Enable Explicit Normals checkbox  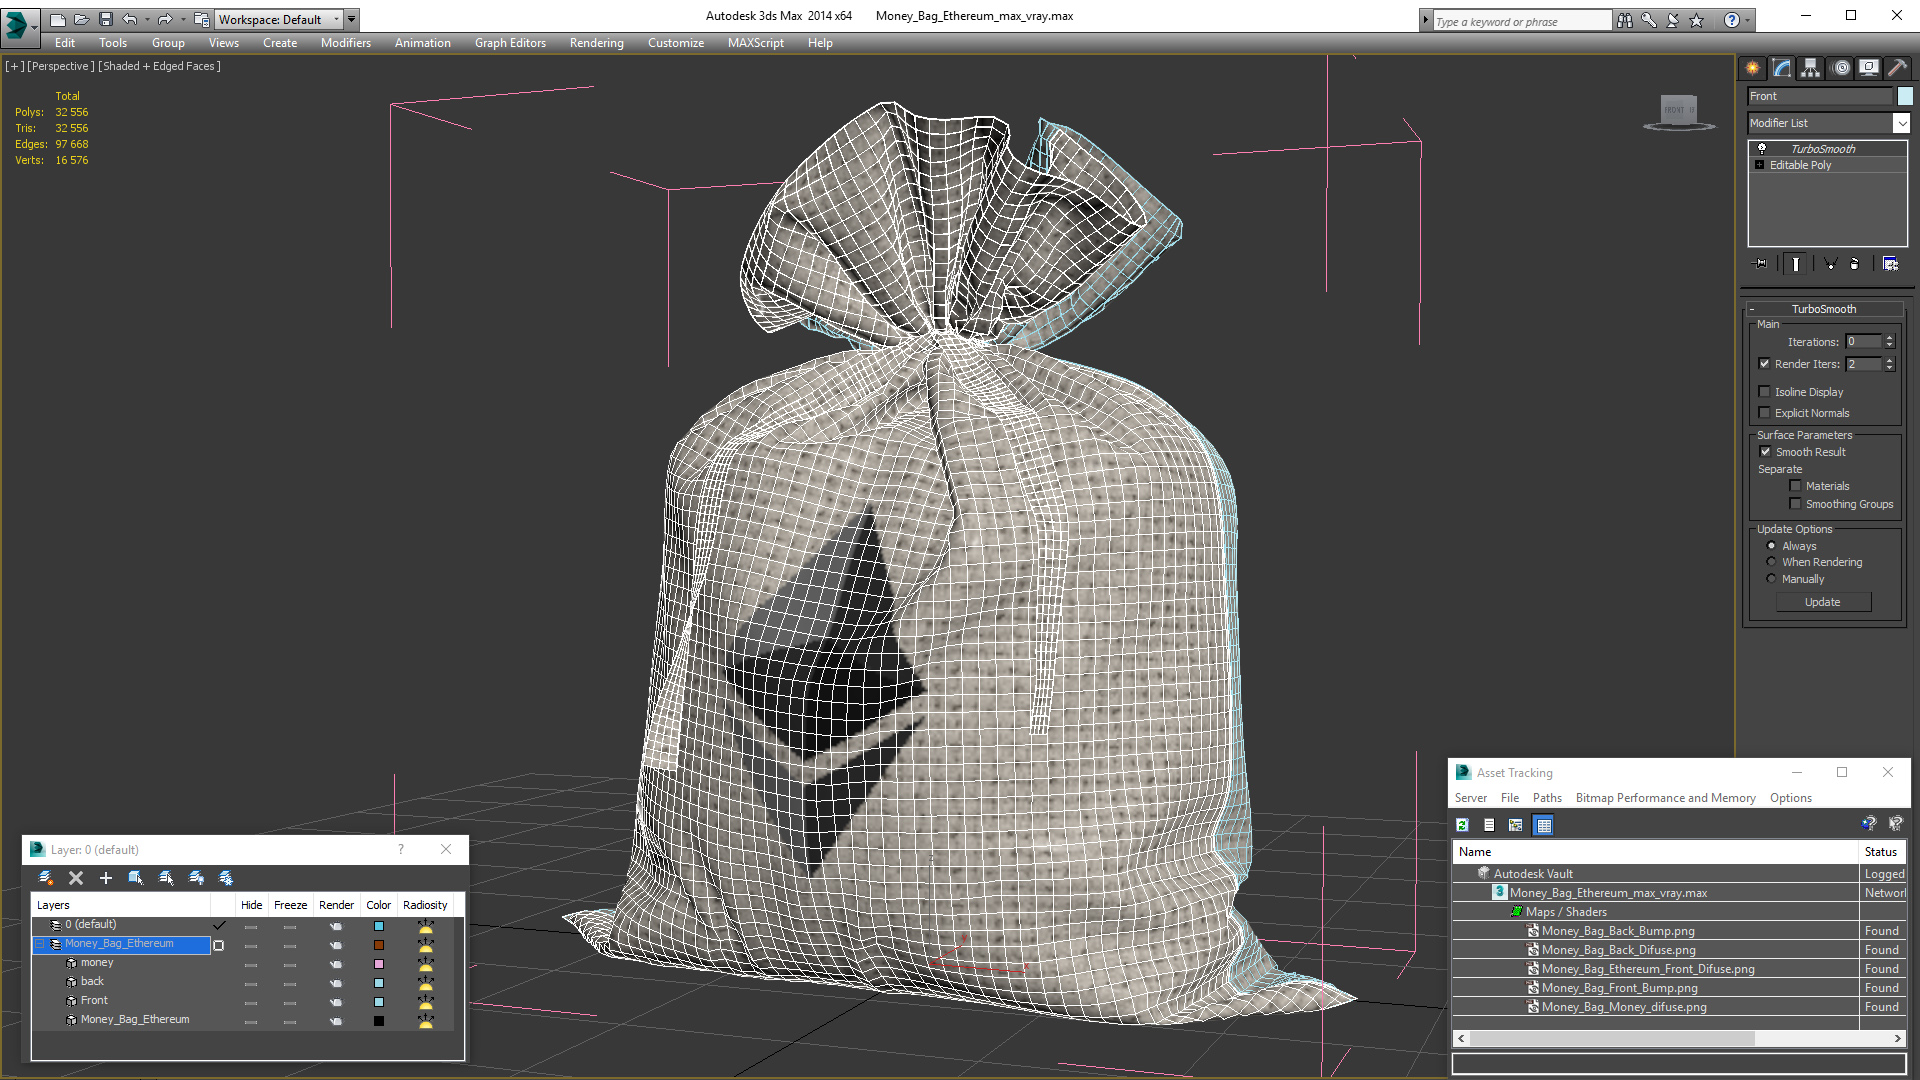tap(1765, 413)
